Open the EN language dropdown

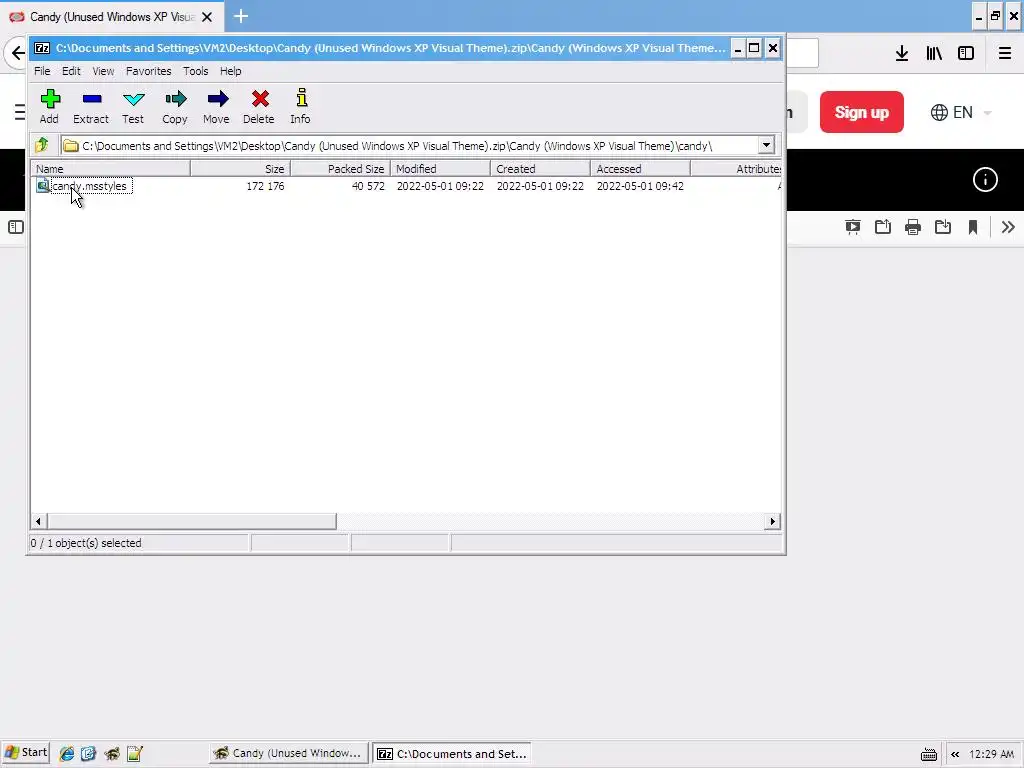[x=961, y=112]
